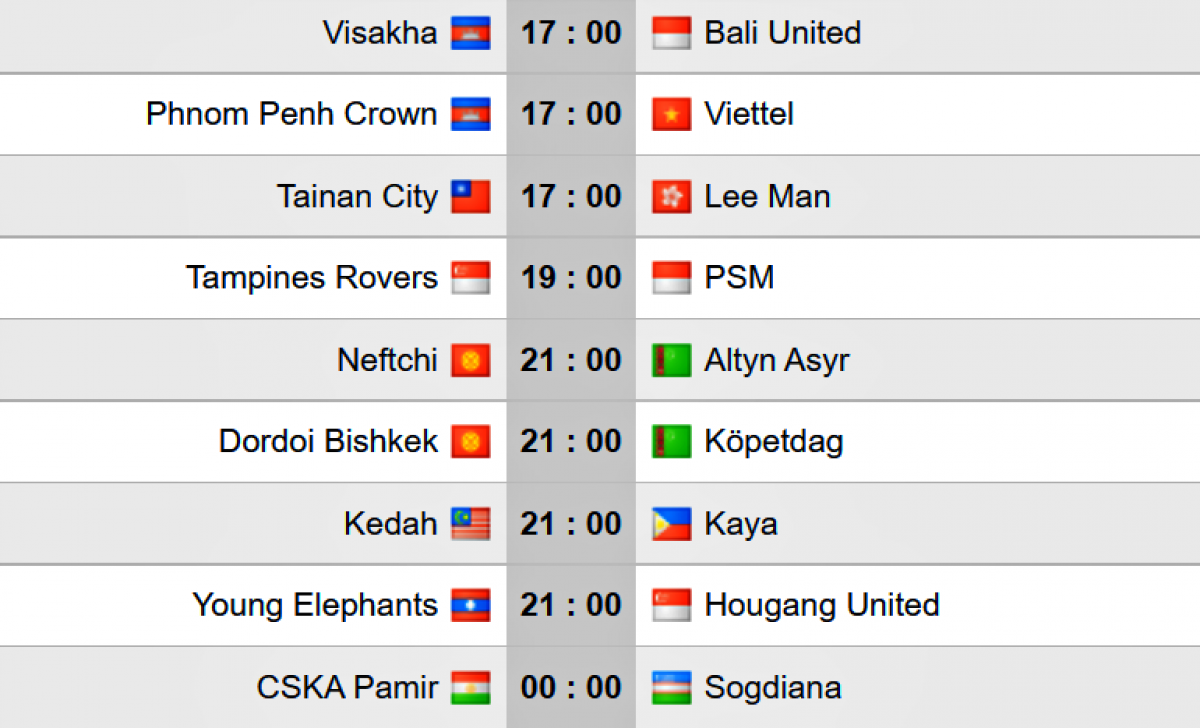This screenshot has height=728, width=1200.
Task: Click the Tajikistan flag next to CSKA Pamir
Action: (470, 688)
